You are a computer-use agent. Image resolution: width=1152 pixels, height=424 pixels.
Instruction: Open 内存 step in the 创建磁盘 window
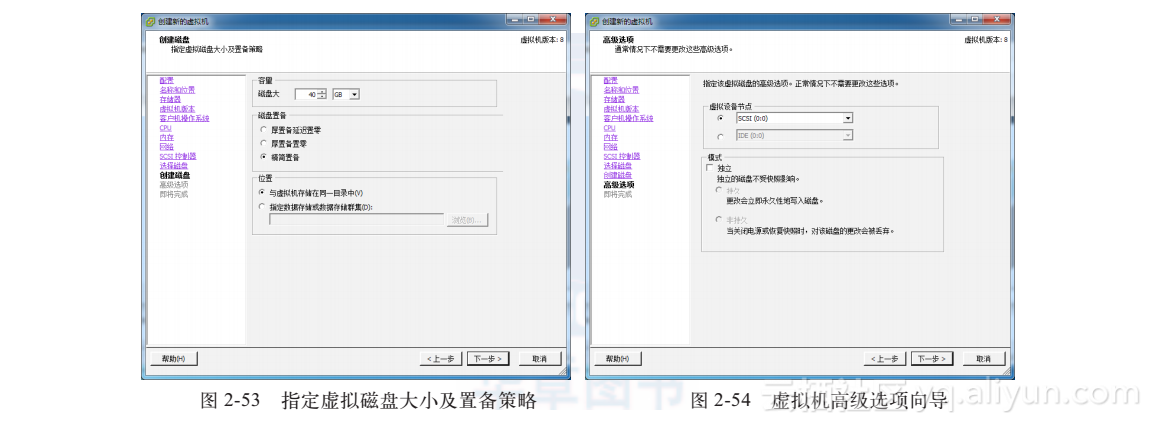(x=167, y=137)
